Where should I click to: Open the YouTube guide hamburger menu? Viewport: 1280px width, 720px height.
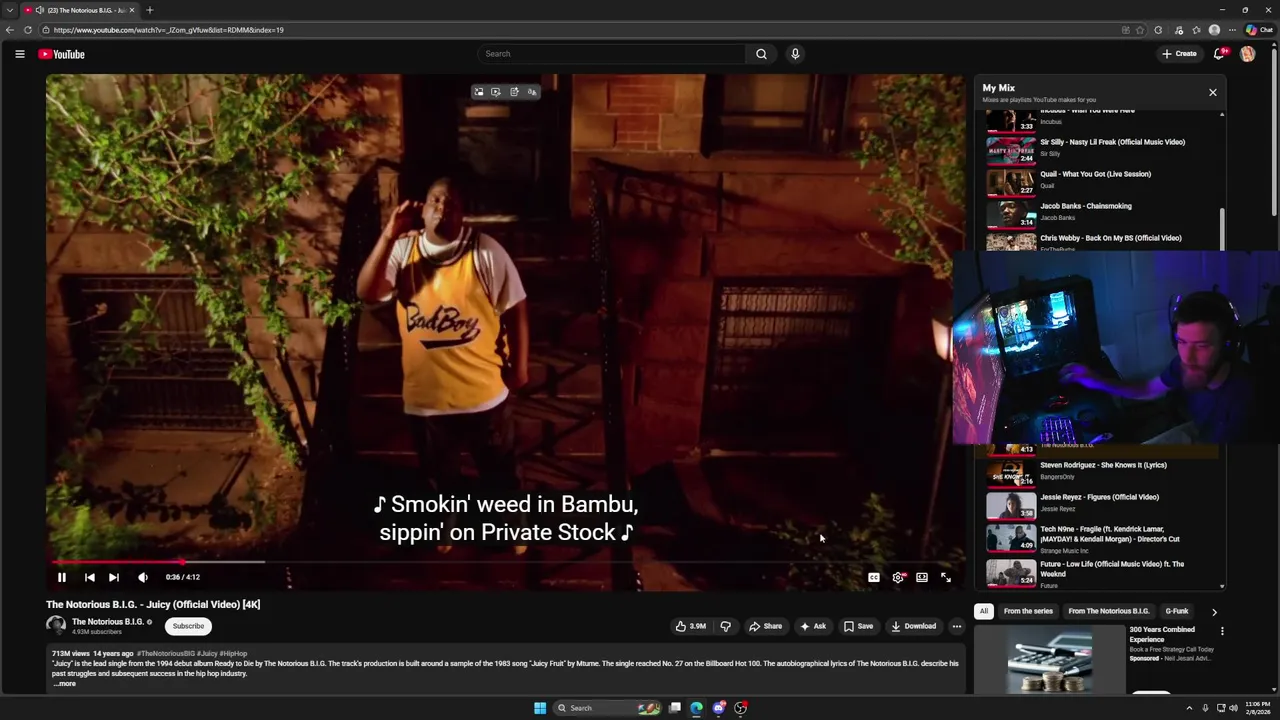tap(19, 54)
